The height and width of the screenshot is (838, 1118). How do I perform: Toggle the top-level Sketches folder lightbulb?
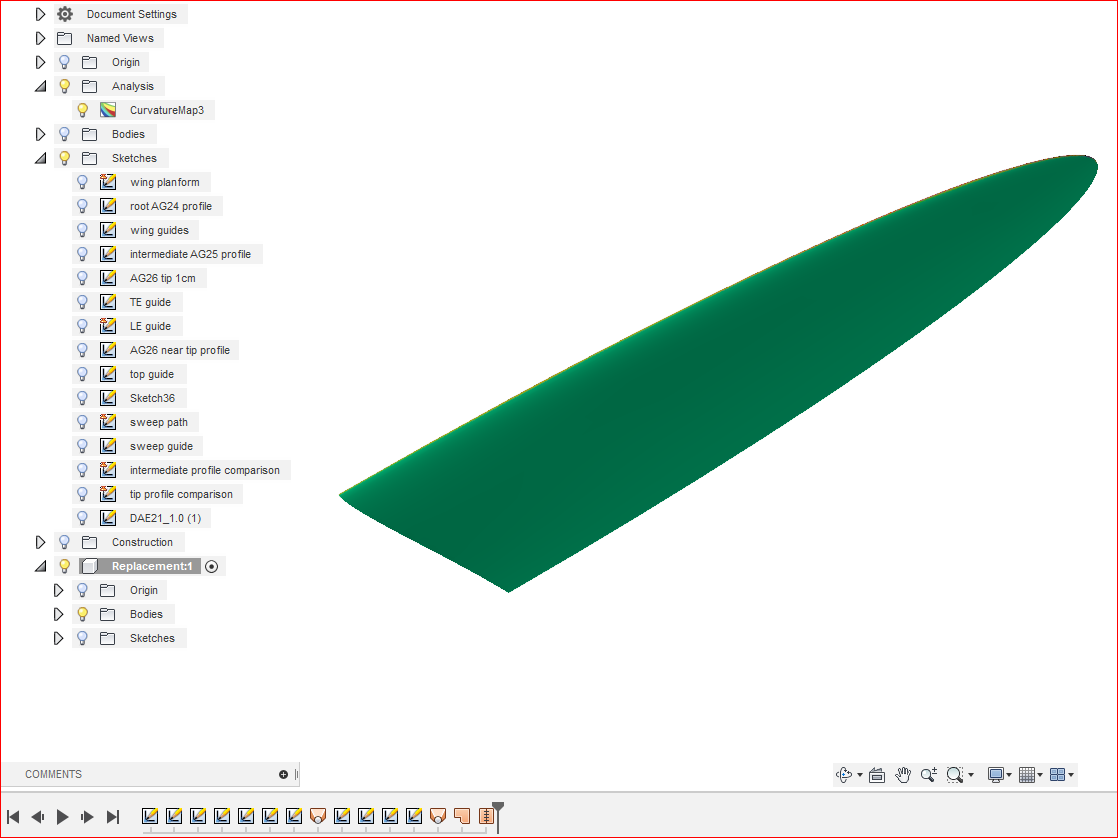pyautogui.click(x=64, y=158)
